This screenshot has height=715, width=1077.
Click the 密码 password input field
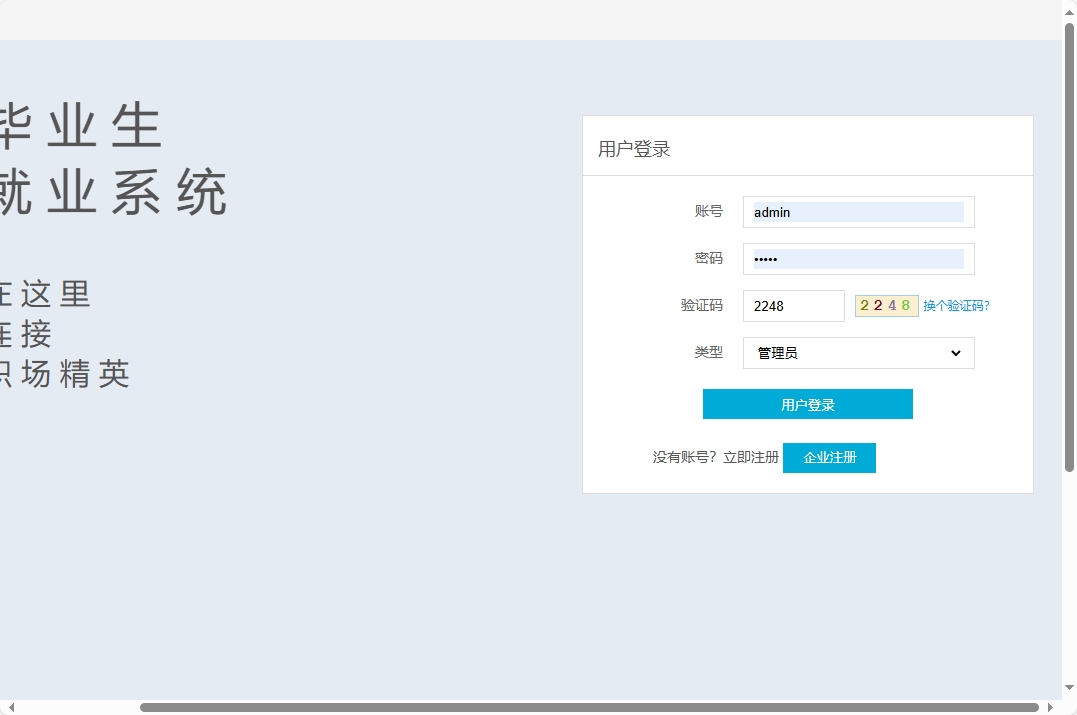click(x=858, y=258)
